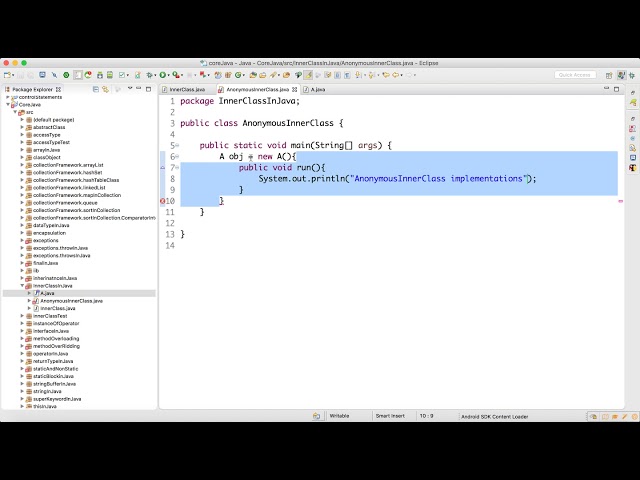Toggle Link with Editor in Package Explorer
Screen dimensions: 640x480
point(106,89)
